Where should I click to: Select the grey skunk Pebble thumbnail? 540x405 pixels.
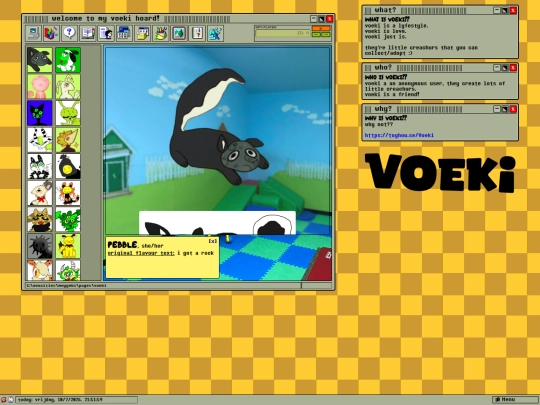tap(40, 60)
